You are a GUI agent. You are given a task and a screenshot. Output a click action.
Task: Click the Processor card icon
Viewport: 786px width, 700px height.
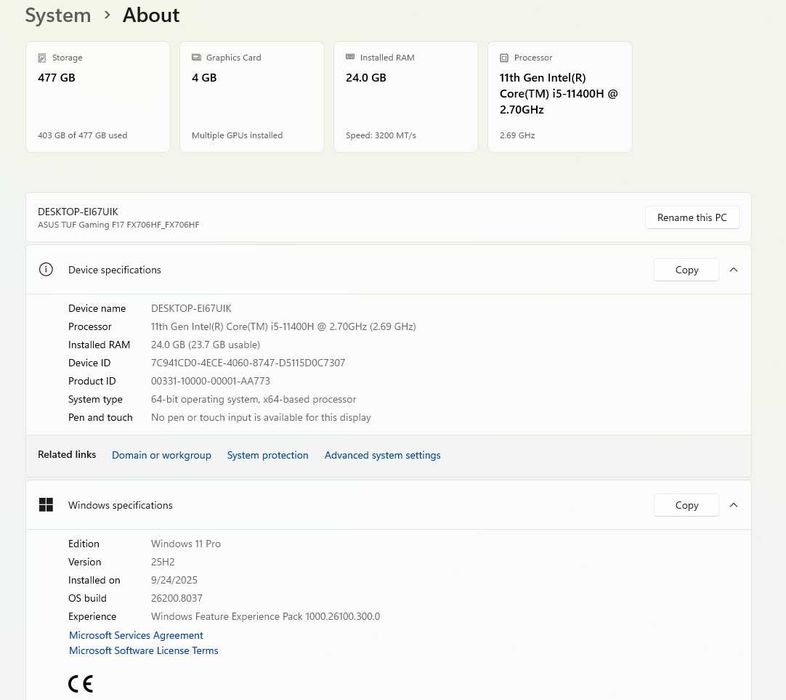504,58
